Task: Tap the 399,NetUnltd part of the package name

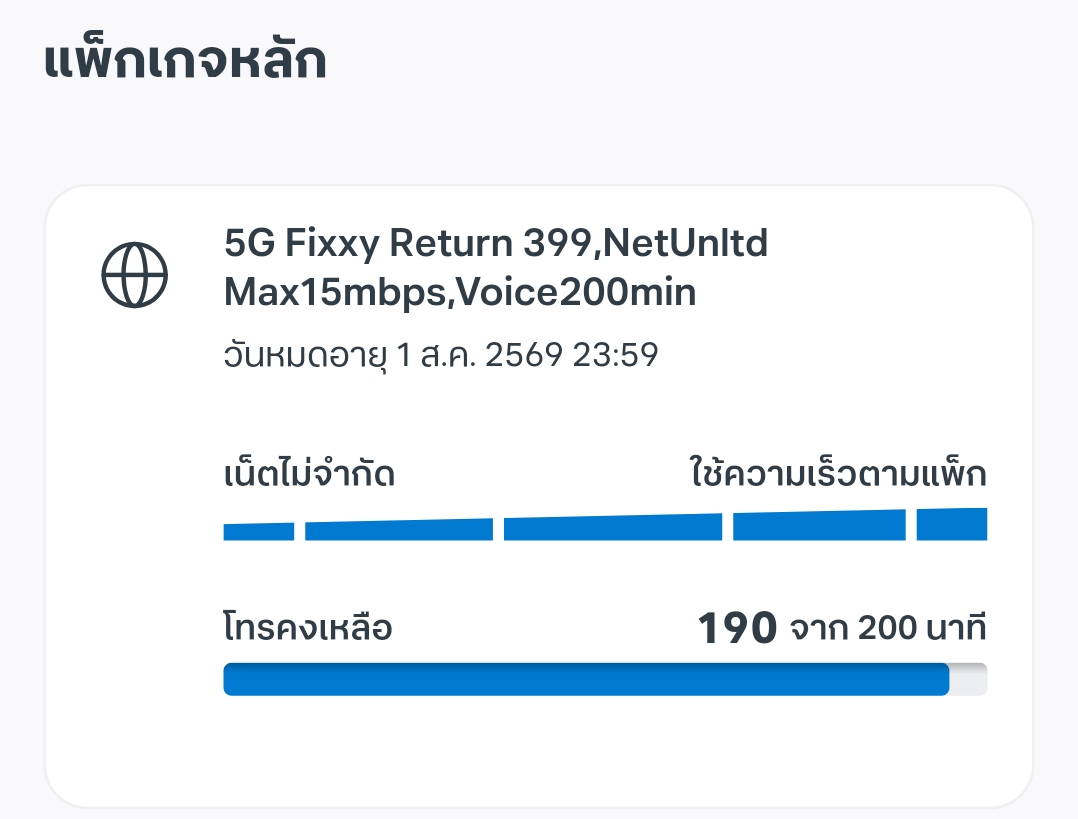Action: pos(645,243)
